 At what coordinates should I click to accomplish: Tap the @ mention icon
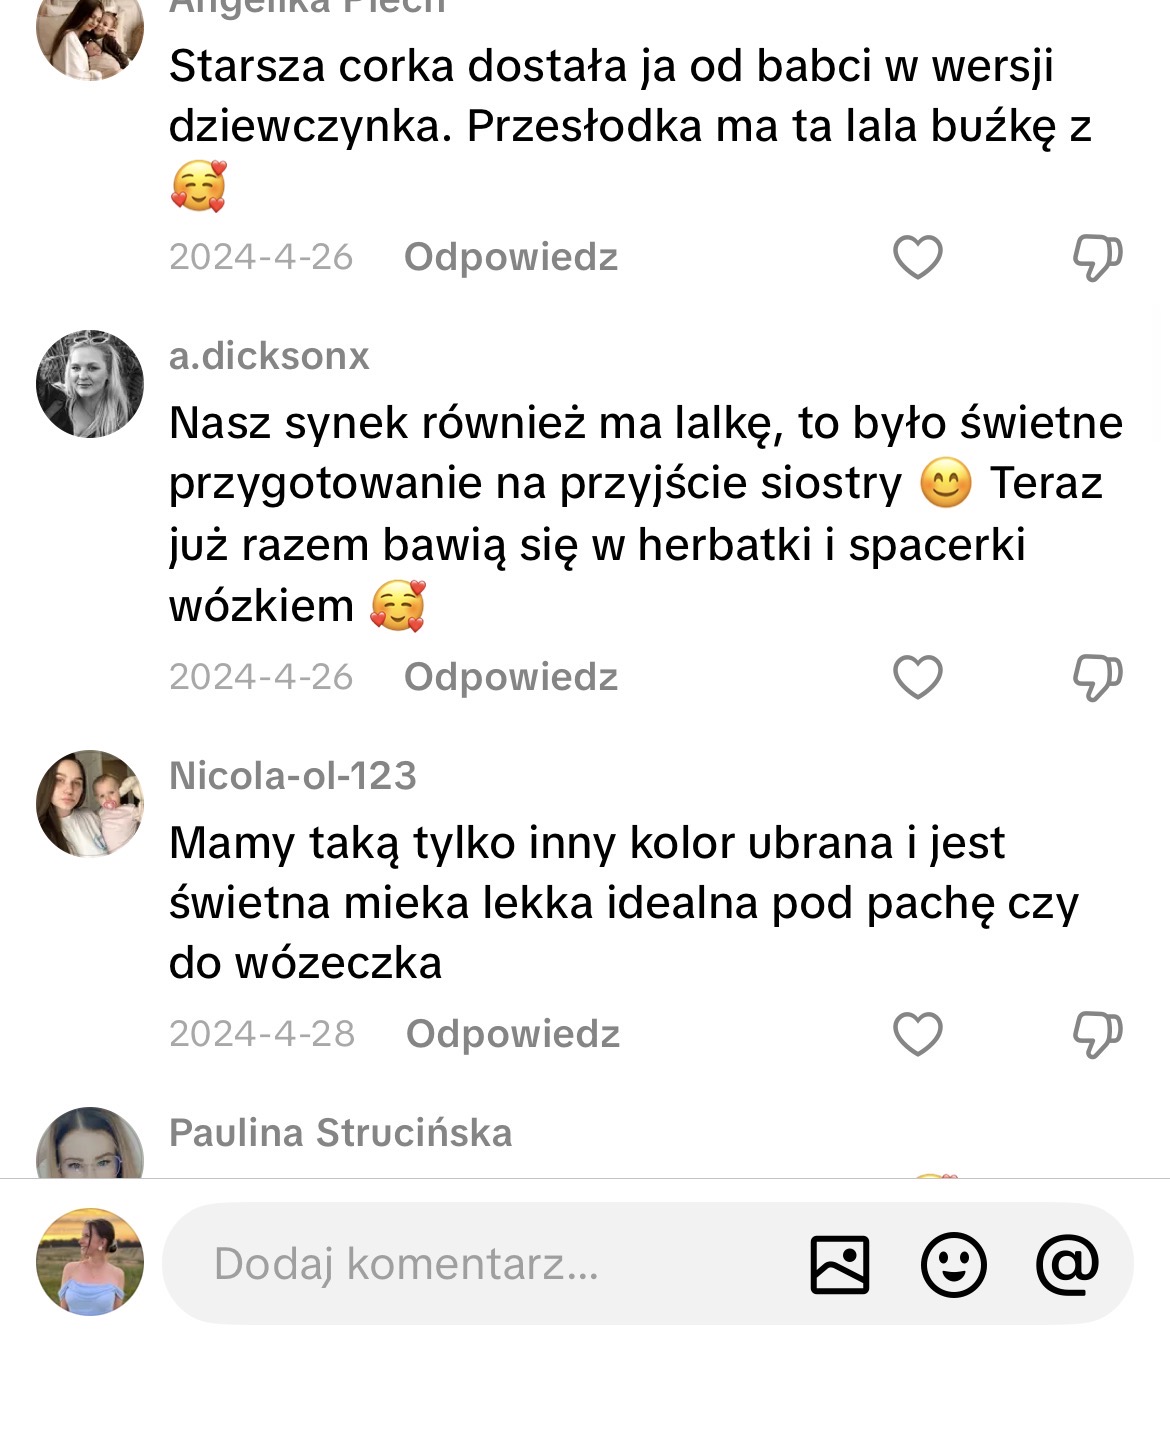tap(1067, 1264)
